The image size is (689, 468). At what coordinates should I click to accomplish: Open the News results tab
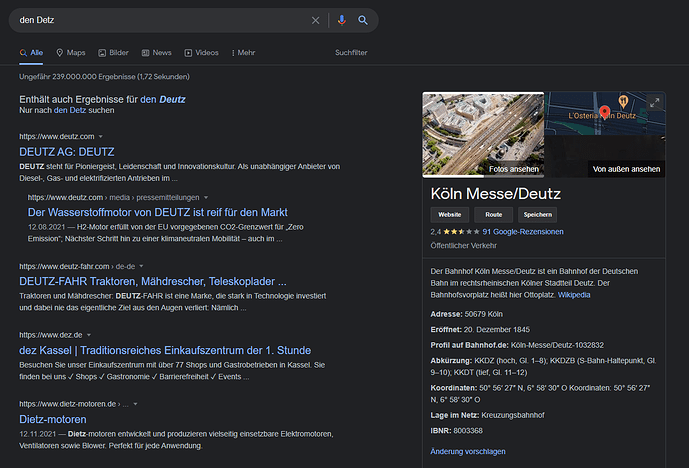click(156, 52)
